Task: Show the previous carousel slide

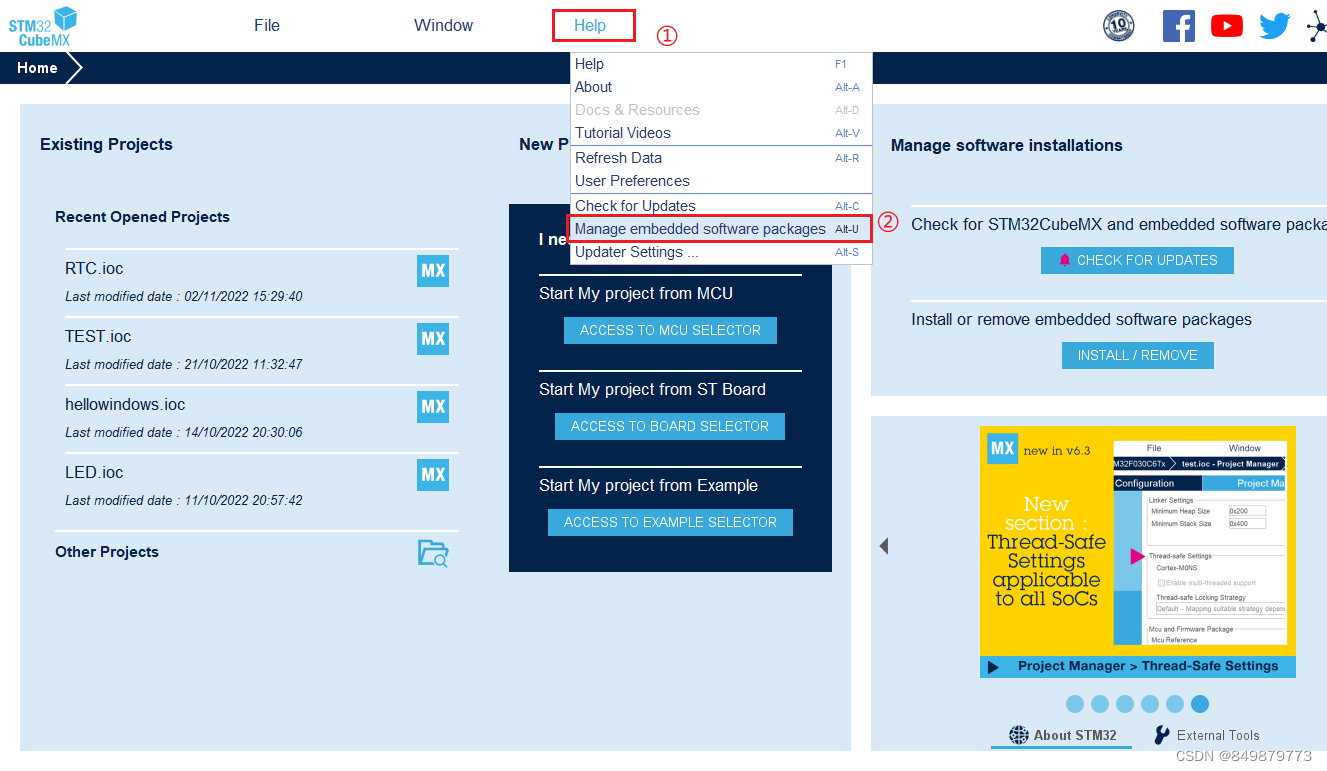Action: tap(884, 546)
